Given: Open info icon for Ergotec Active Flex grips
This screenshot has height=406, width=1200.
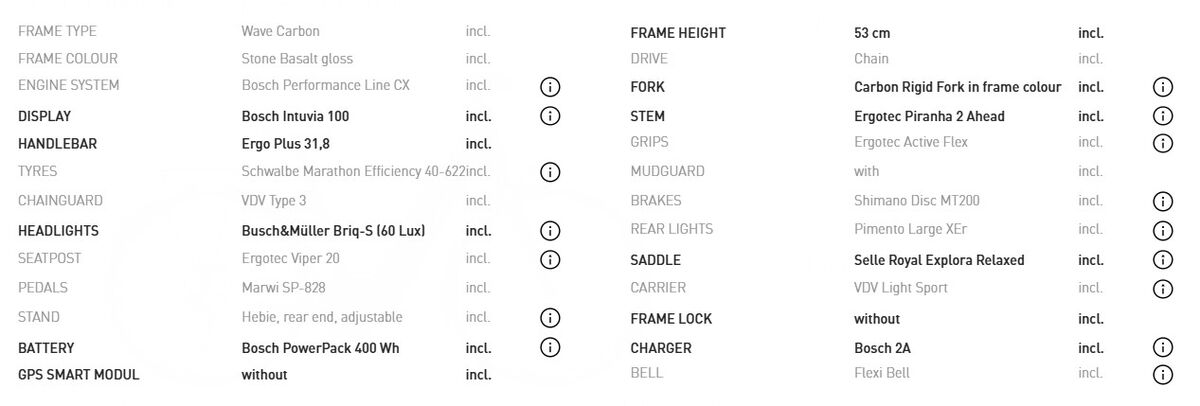Looking at the screenshot, I should 1163,143.
